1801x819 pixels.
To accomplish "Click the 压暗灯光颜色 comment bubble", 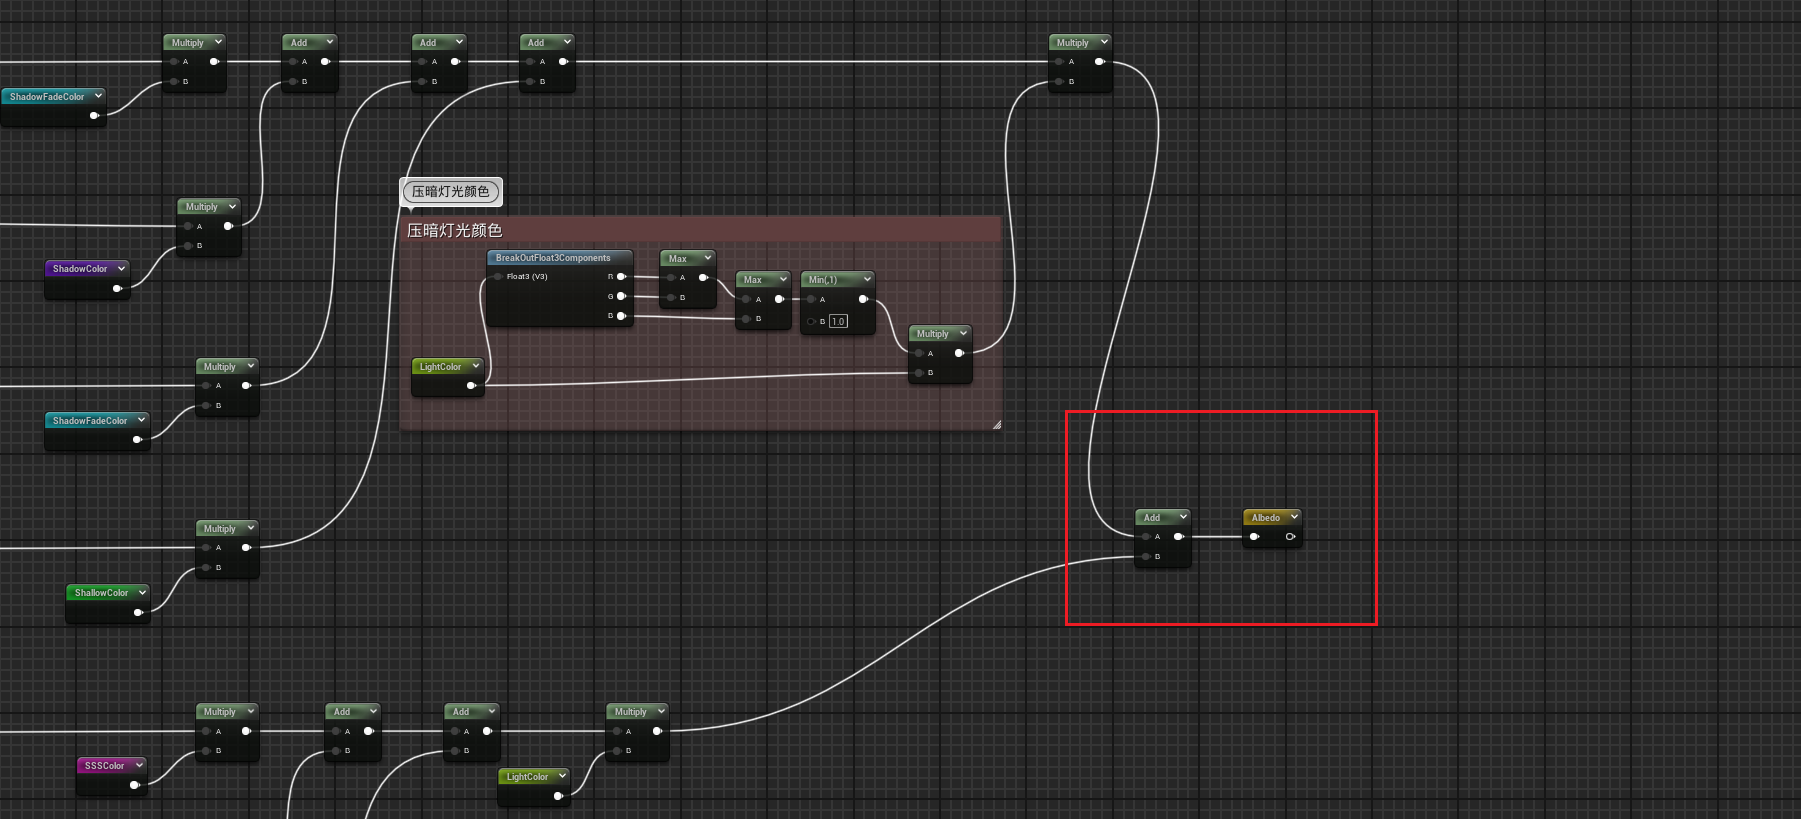I will [450, 191].
